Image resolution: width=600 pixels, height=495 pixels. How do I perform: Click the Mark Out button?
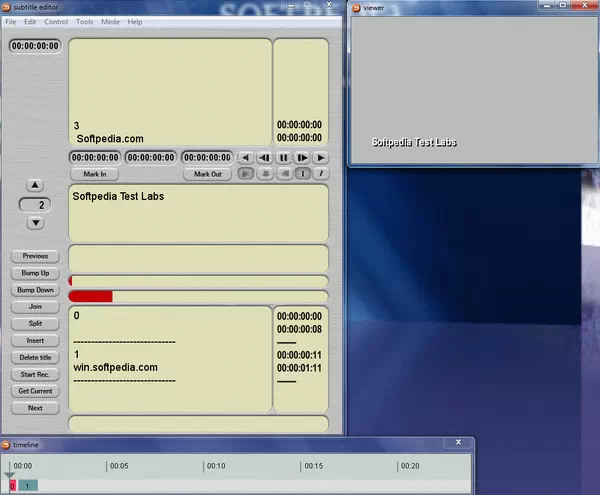pyautogui.click(x=207, y=174)
